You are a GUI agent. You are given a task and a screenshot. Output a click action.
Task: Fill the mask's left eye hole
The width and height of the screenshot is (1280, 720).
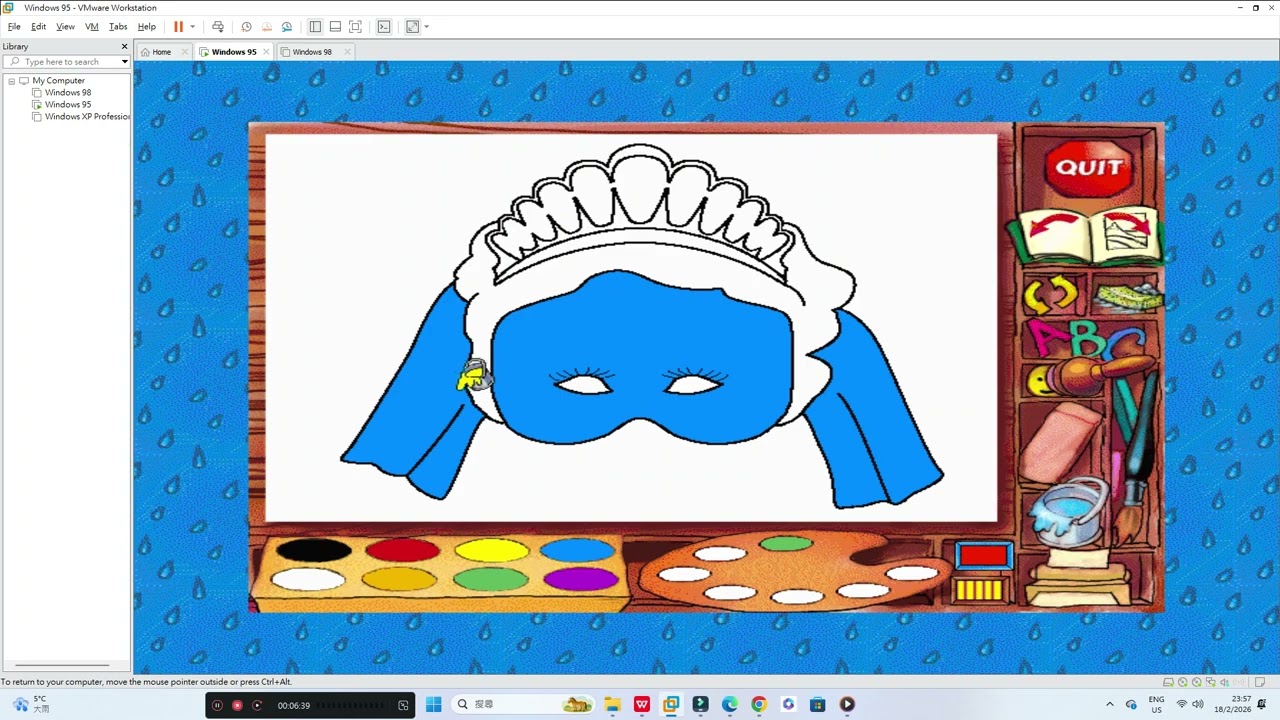583,386
